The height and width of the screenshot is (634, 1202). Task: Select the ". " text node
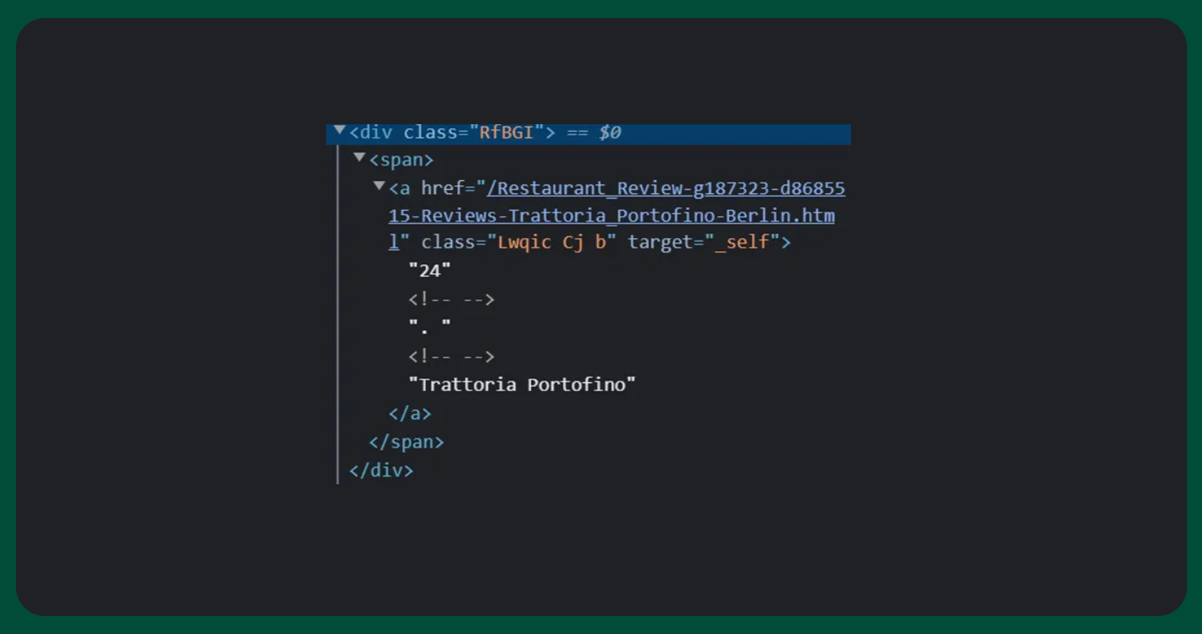(x=430, y=327)
